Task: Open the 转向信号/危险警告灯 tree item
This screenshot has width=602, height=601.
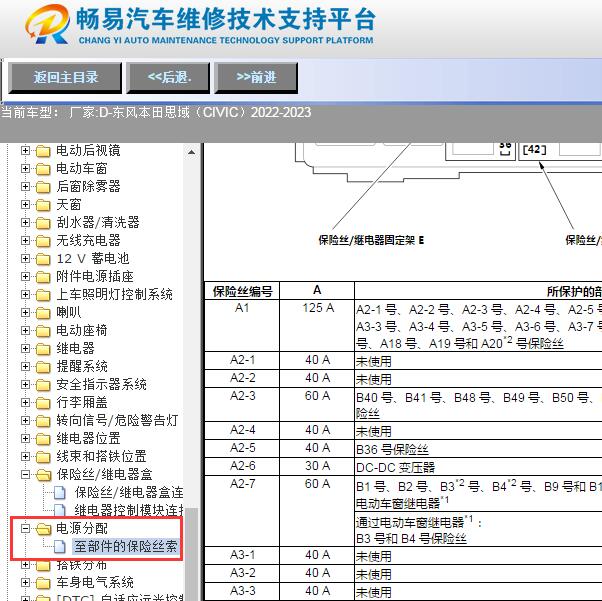Action: tap(117, 421)
